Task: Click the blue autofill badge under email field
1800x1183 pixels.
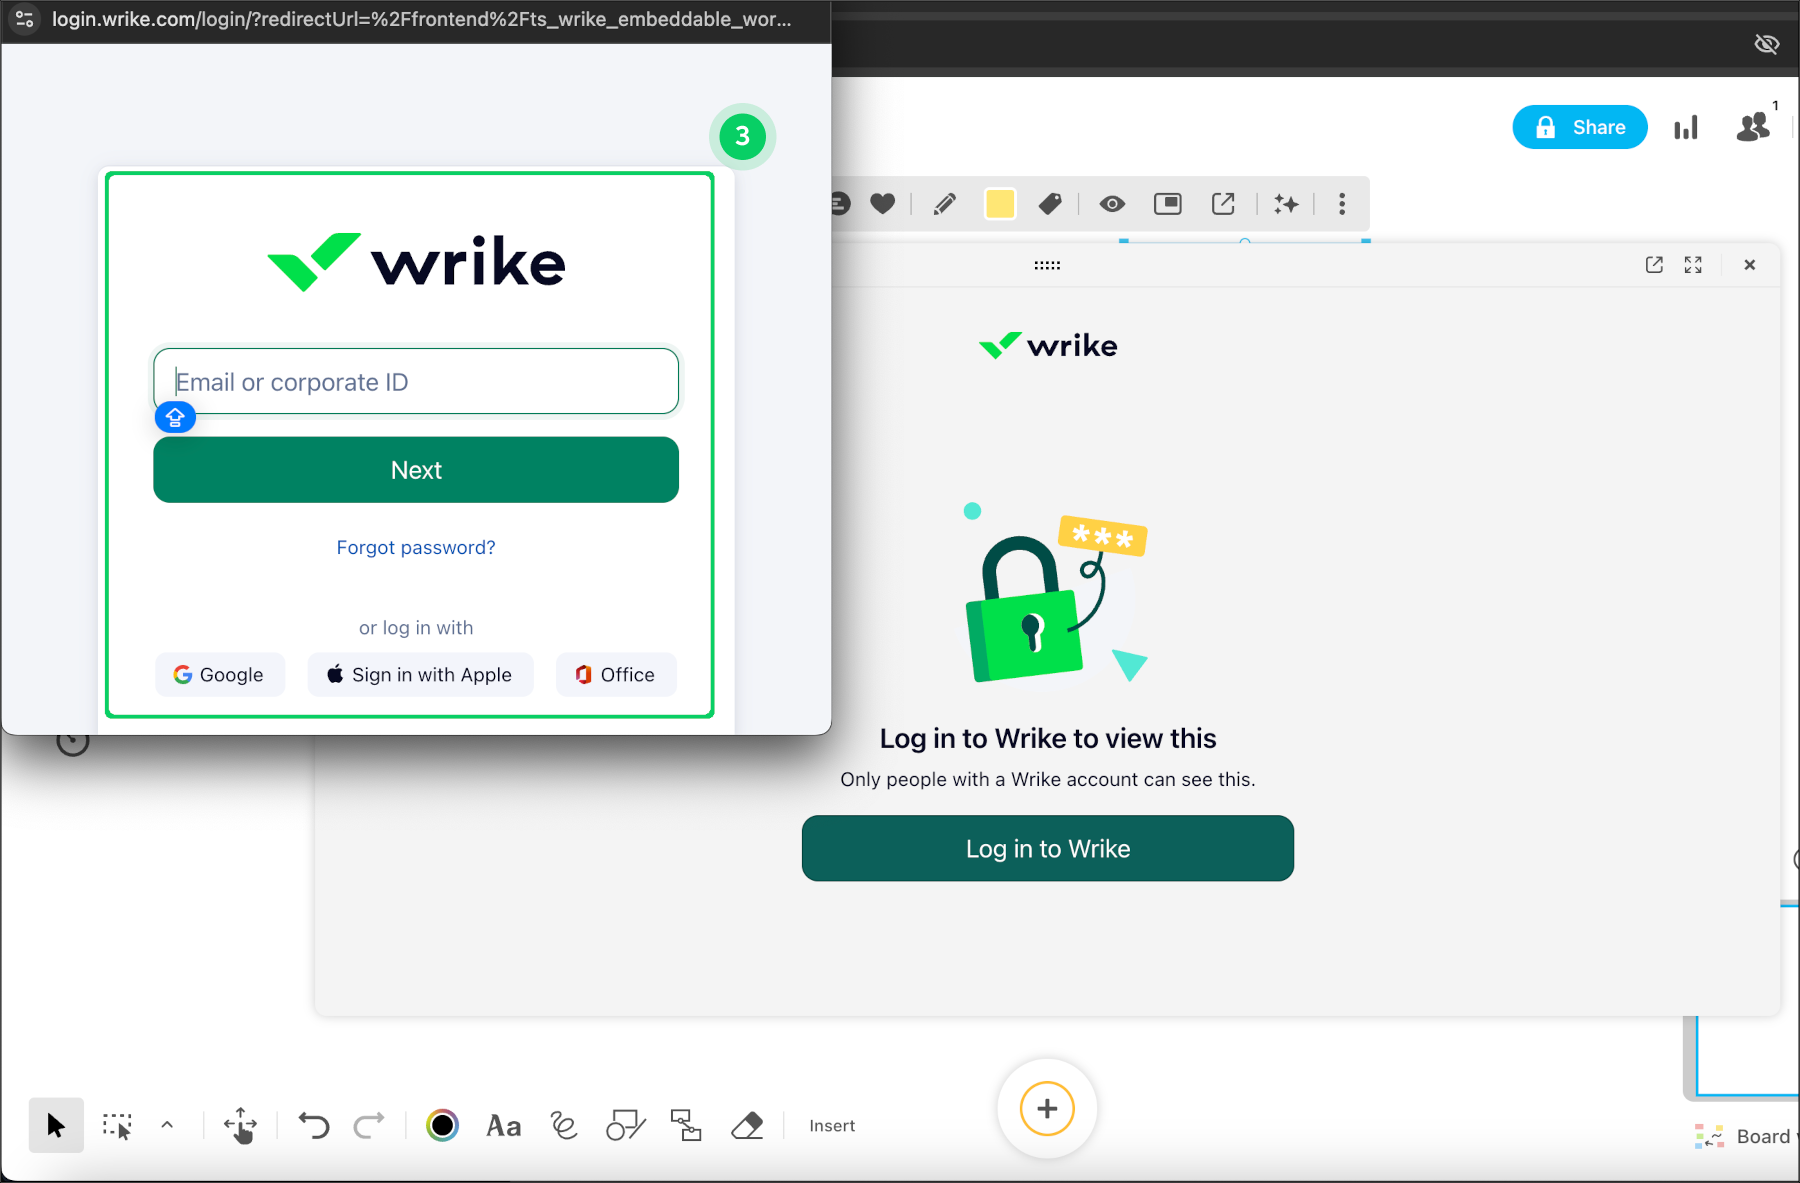Action: pos(175,417)
